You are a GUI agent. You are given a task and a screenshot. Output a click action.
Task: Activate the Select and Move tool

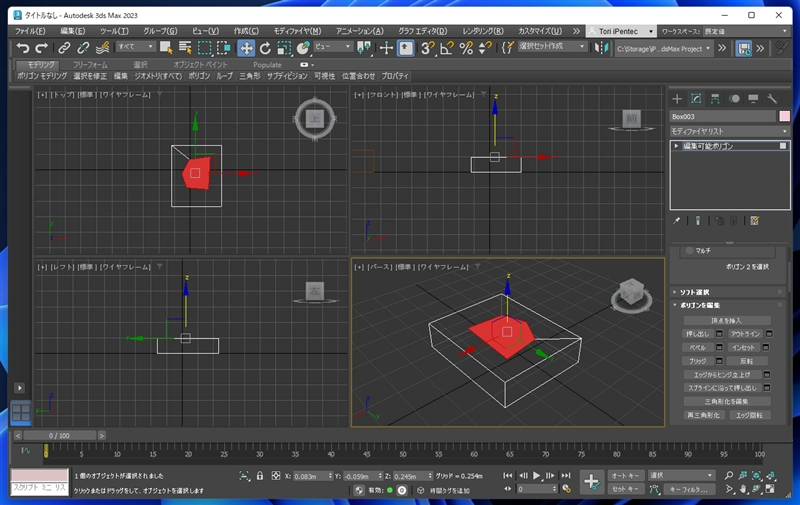(x=246, y=48)
